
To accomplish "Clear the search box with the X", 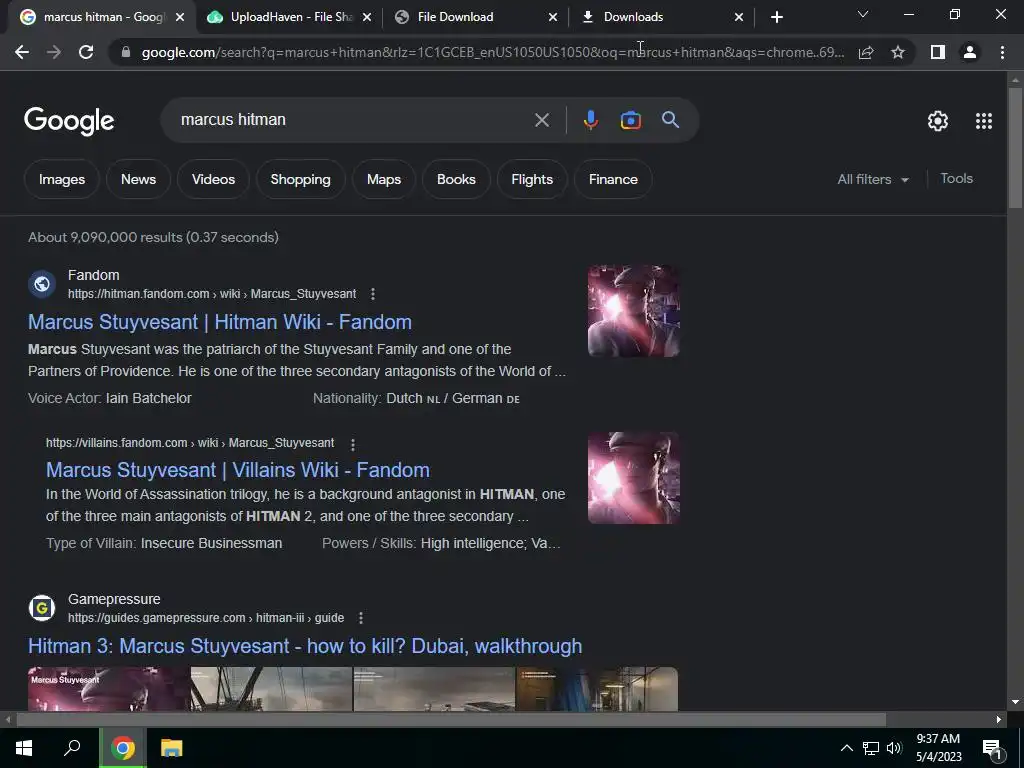I will pyautogui.click(x=541, y=120).
